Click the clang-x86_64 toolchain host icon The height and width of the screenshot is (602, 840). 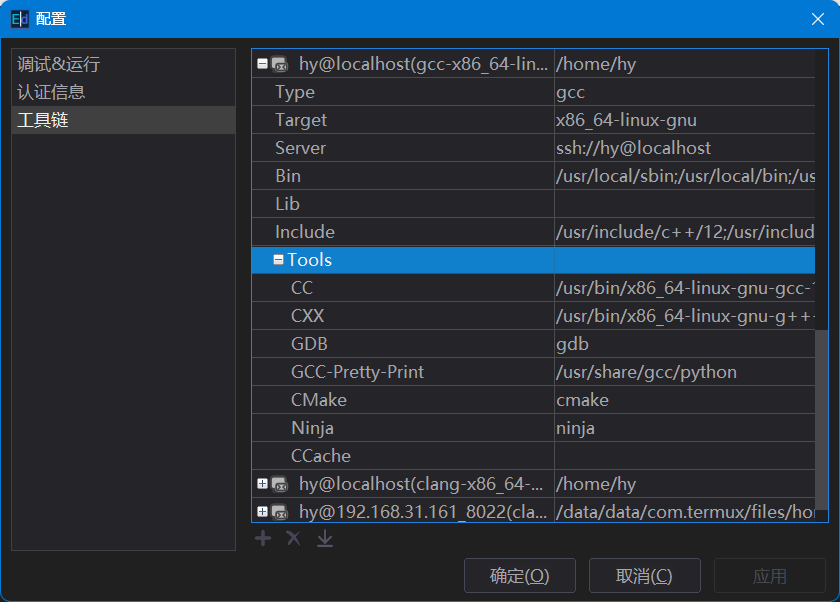coord(280,484)
